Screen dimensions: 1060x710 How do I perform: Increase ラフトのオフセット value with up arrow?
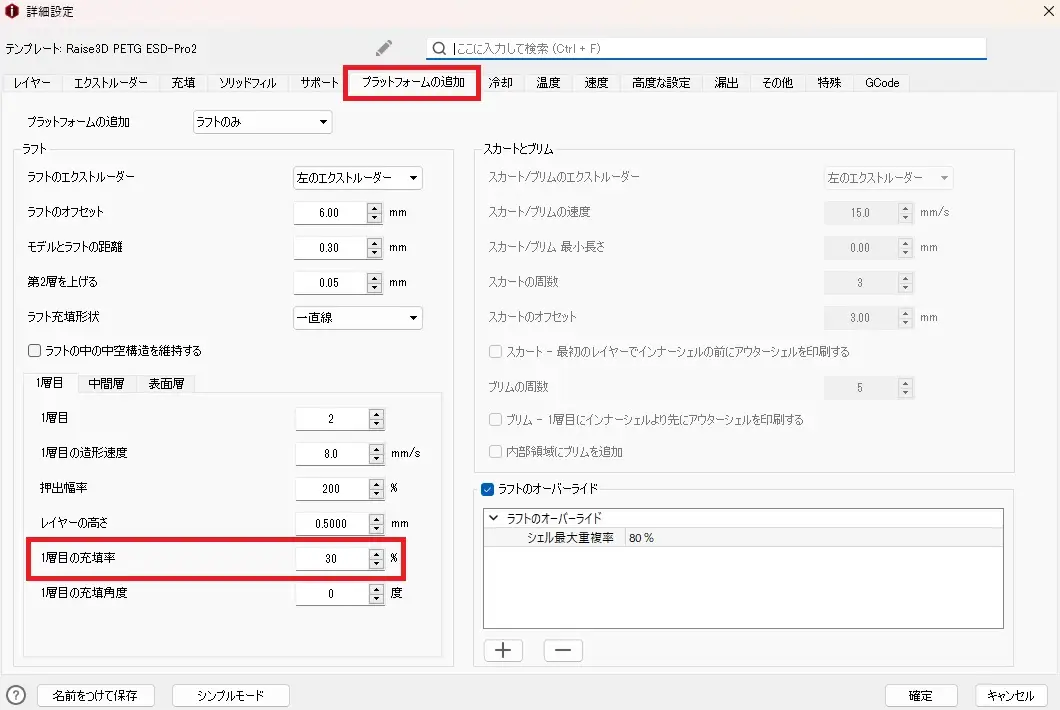coord(375,208)
